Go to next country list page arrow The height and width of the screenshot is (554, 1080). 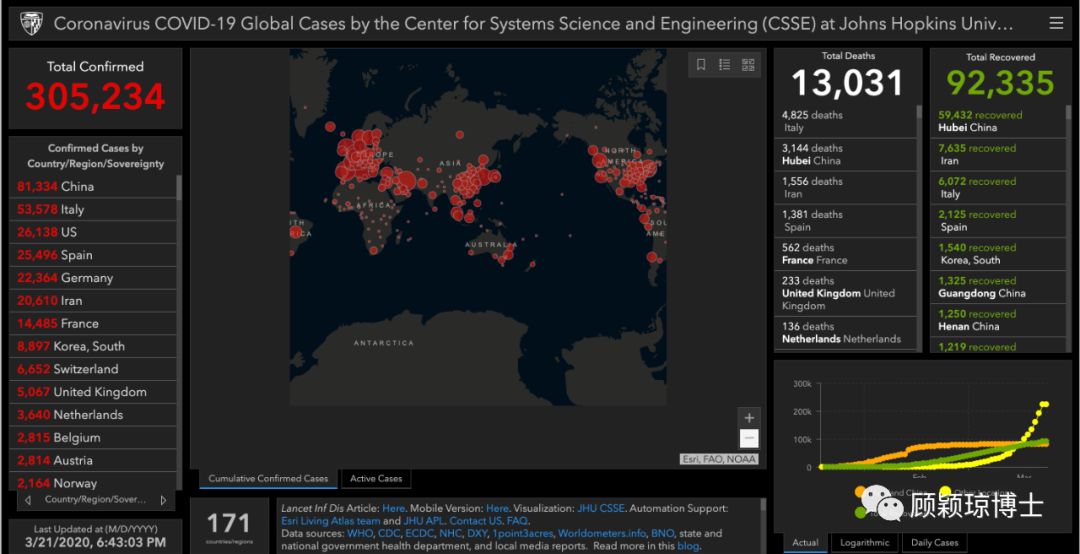click(x=163, y=500)
